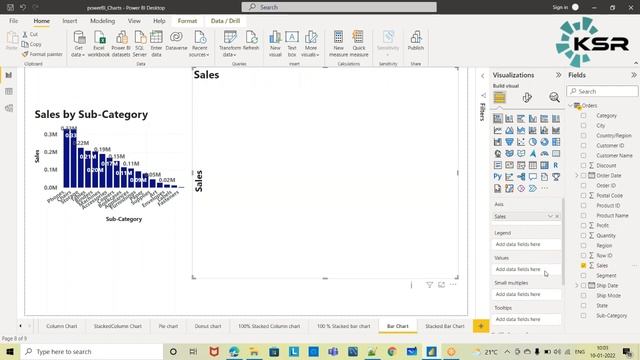Switch to the Pie chart page tab
This screenshot has width=640, height=360.
[x=168, y=326]
